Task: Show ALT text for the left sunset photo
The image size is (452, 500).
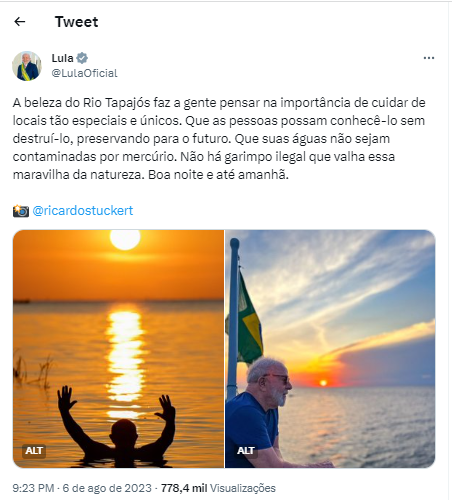Action: click(34, 451)
